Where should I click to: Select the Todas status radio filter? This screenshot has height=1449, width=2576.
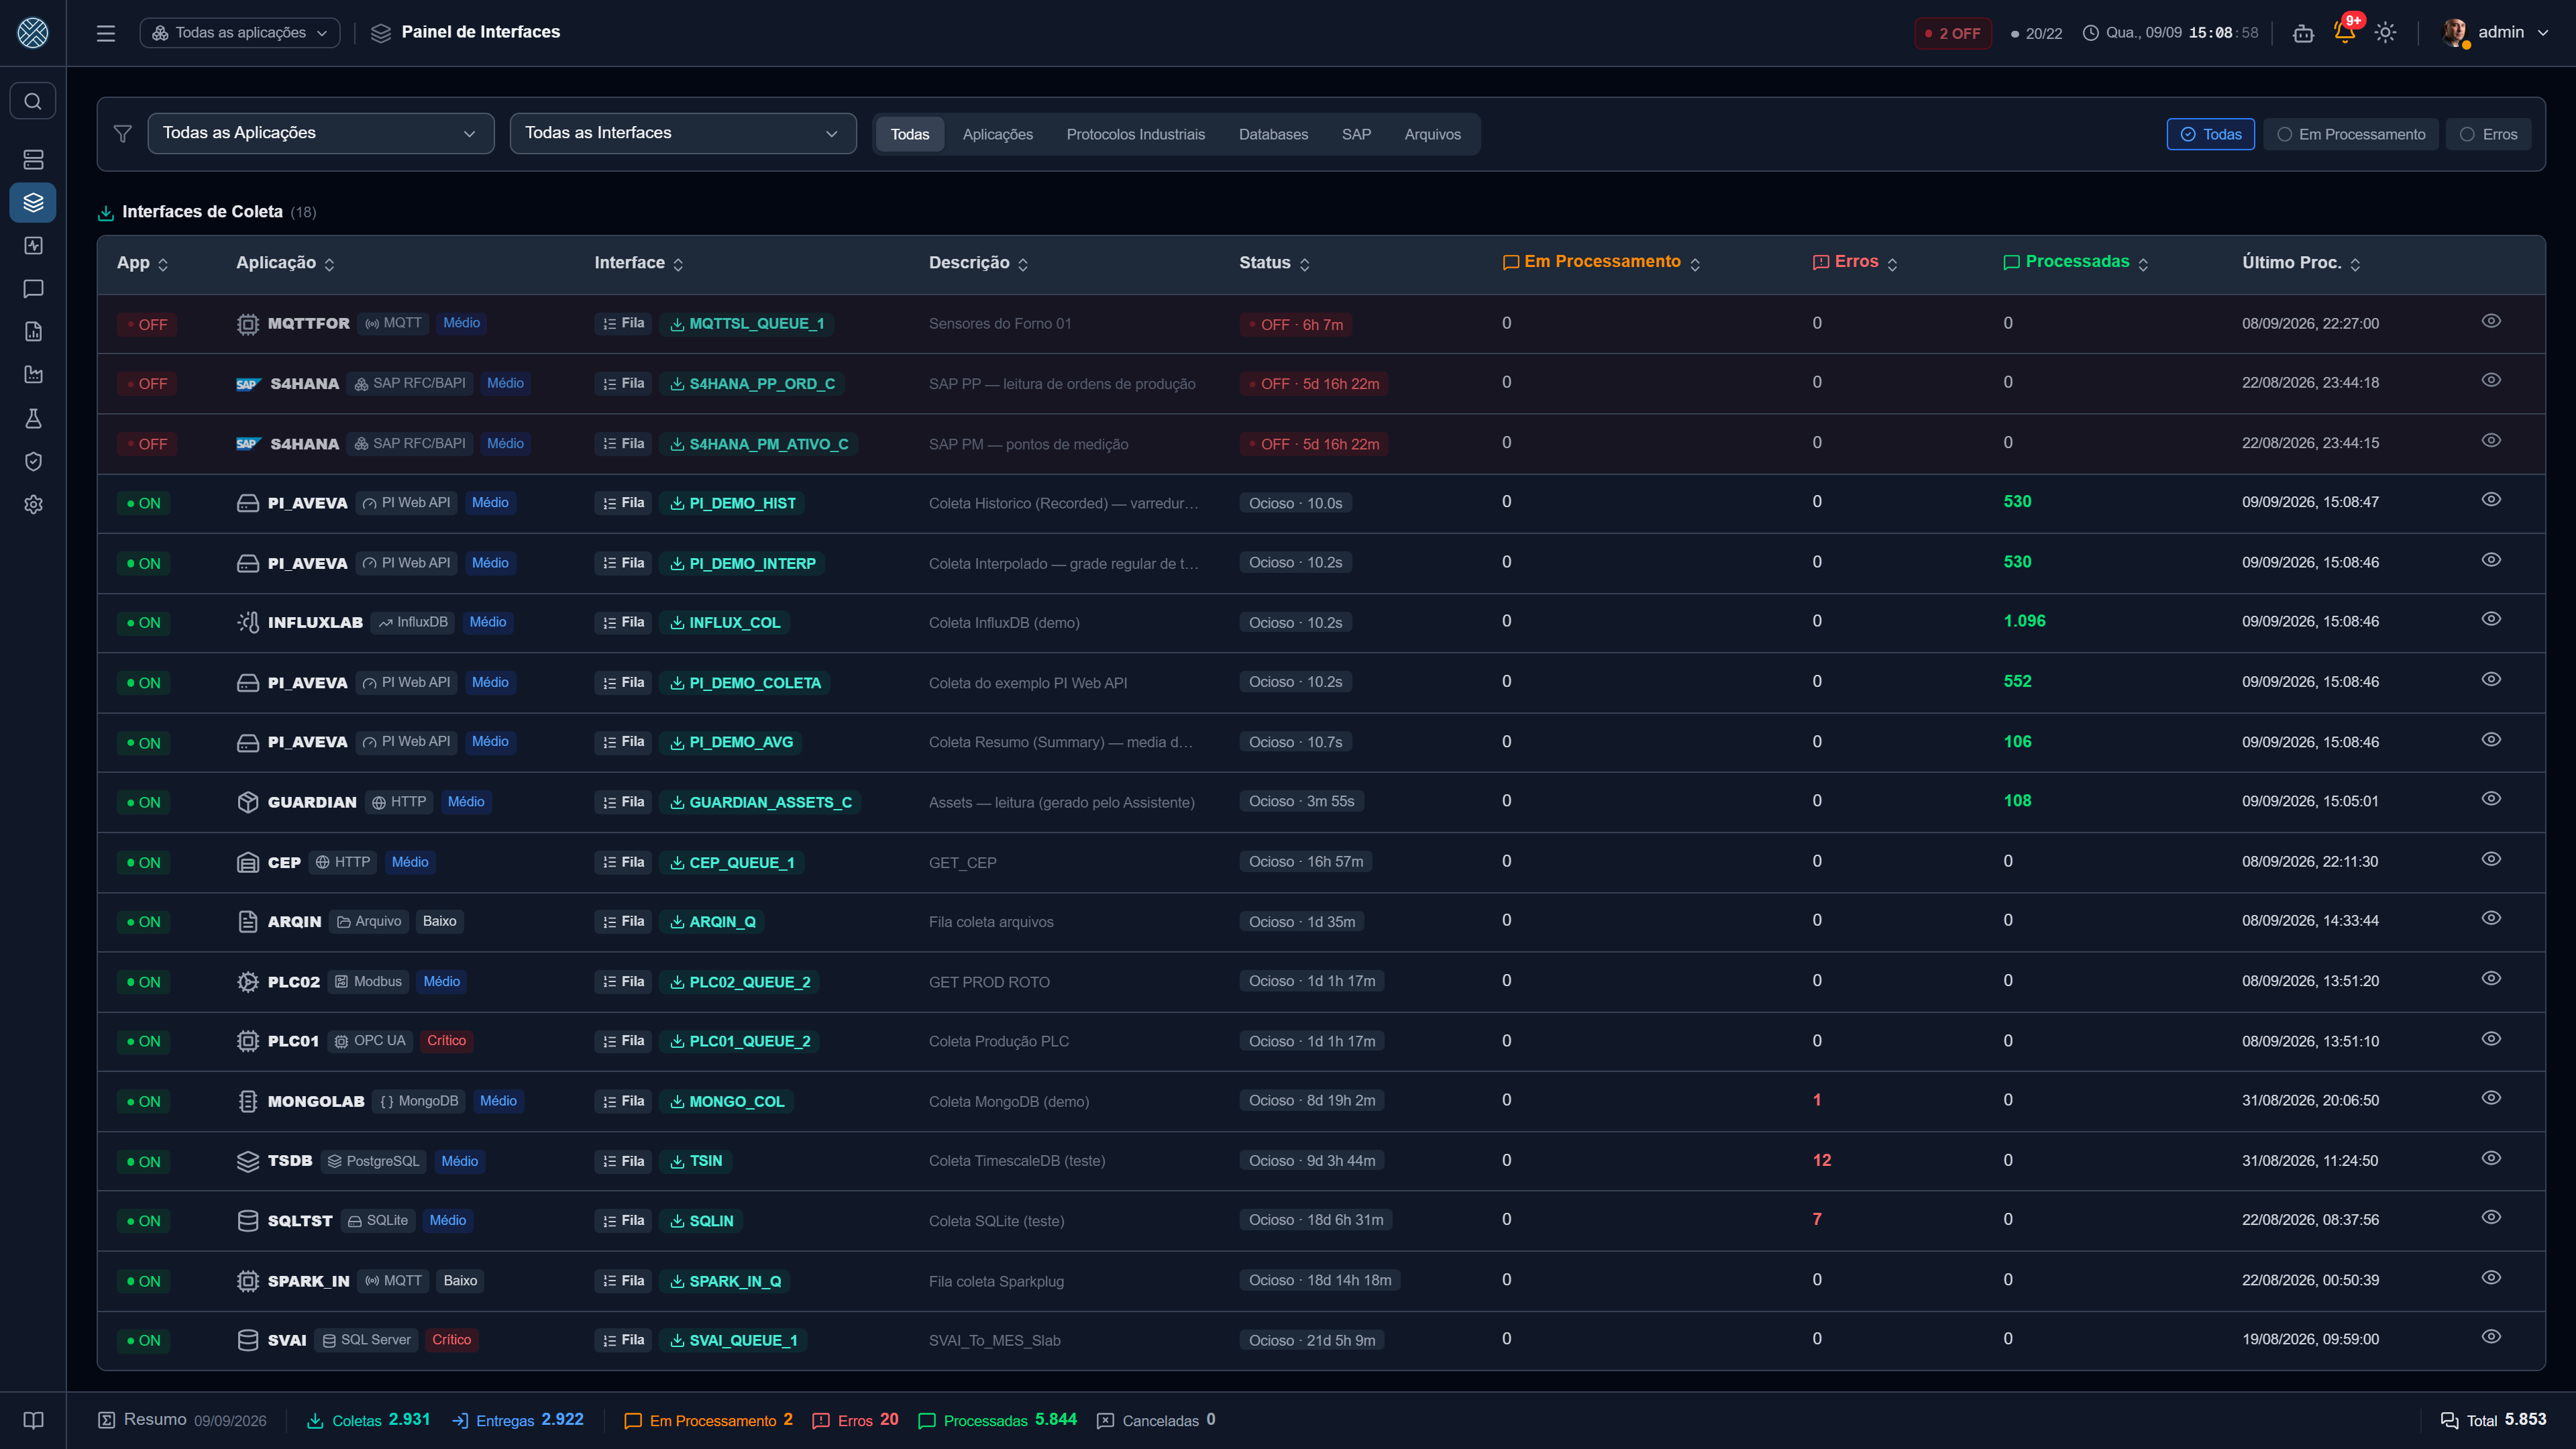(2210, 134)
